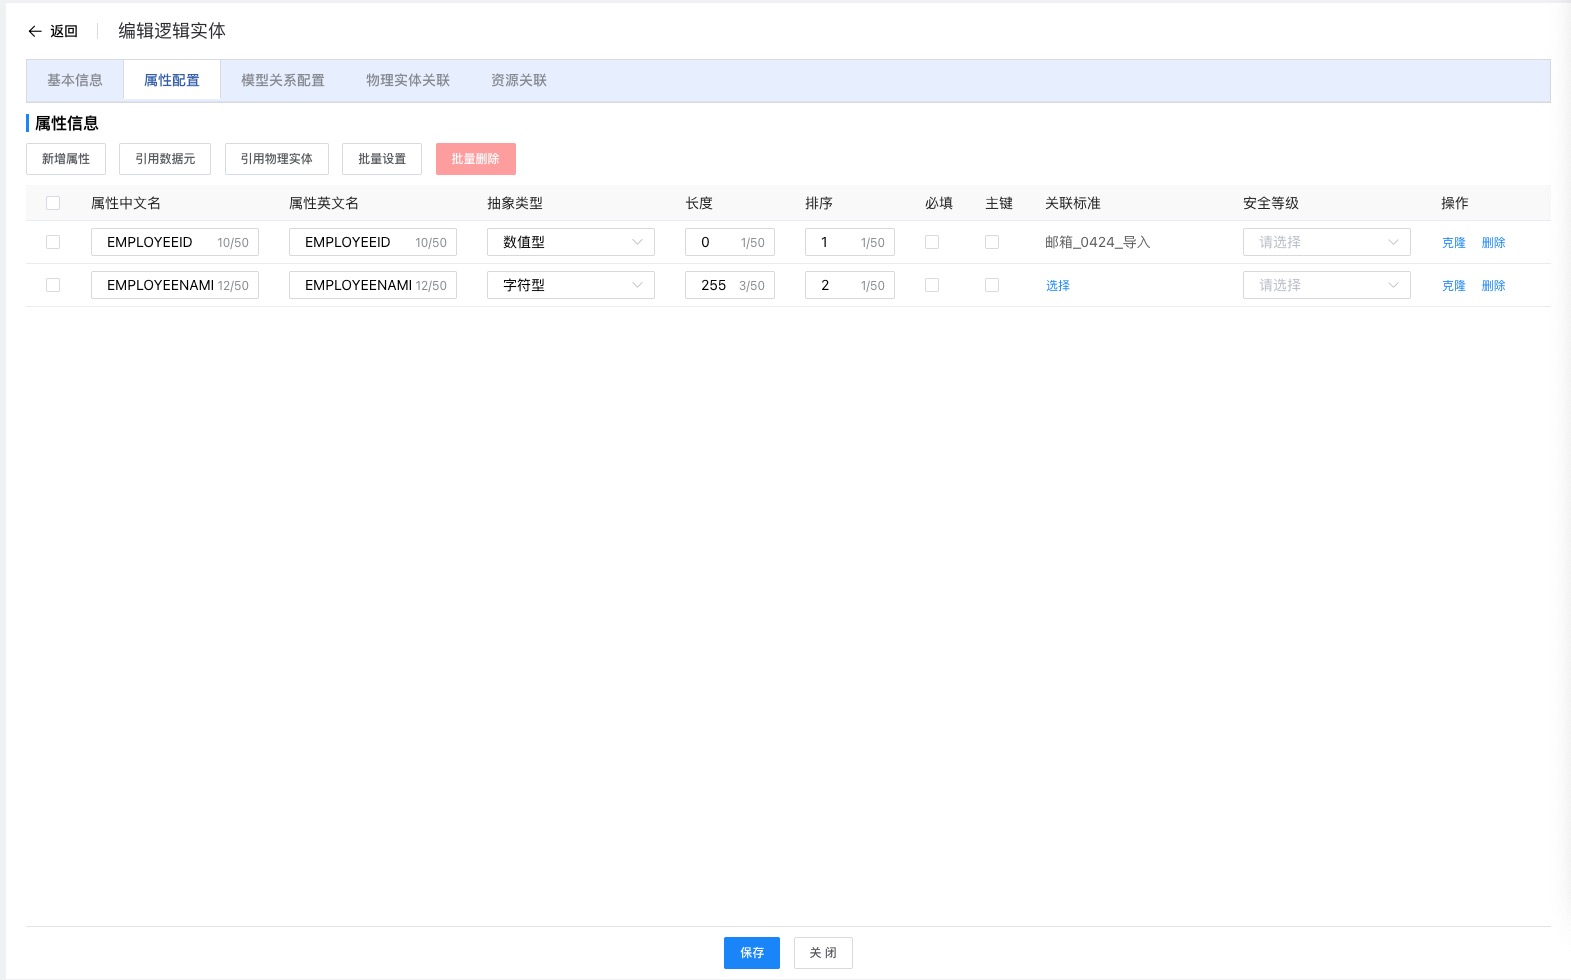1571x980 pixels.
Task: Expand 安全等级 dropdown for EMPLOYEENAMI row
Action: point(1327,285)
